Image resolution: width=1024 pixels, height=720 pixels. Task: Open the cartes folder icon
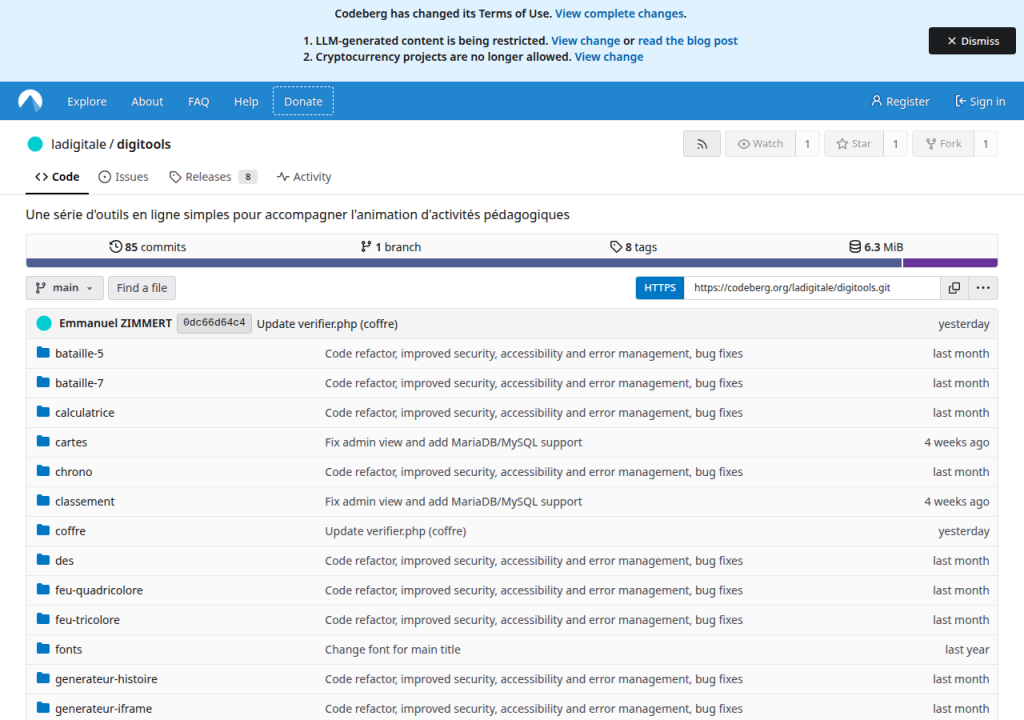tap(43, 442)
